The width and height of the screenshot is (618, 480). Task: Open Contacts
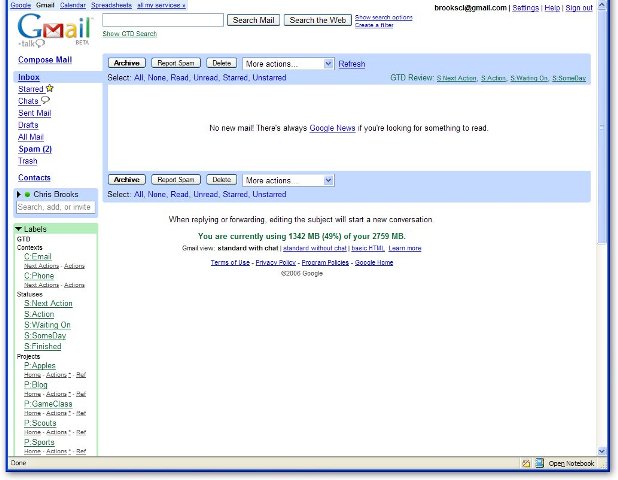coord(34,178)
